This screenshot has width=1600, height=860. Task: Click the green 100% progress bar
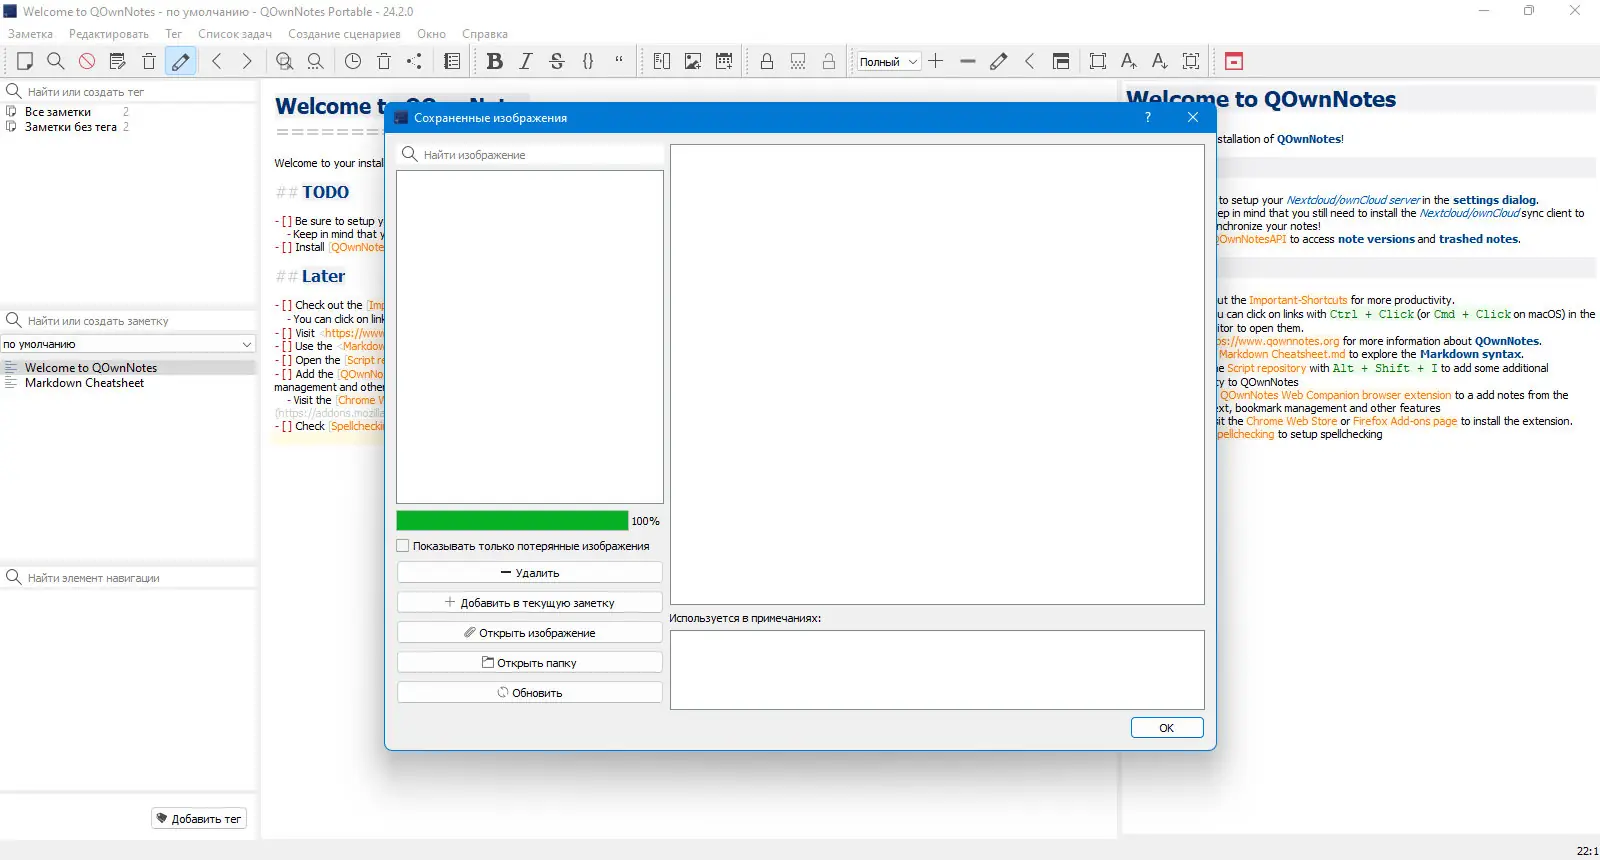512,521
